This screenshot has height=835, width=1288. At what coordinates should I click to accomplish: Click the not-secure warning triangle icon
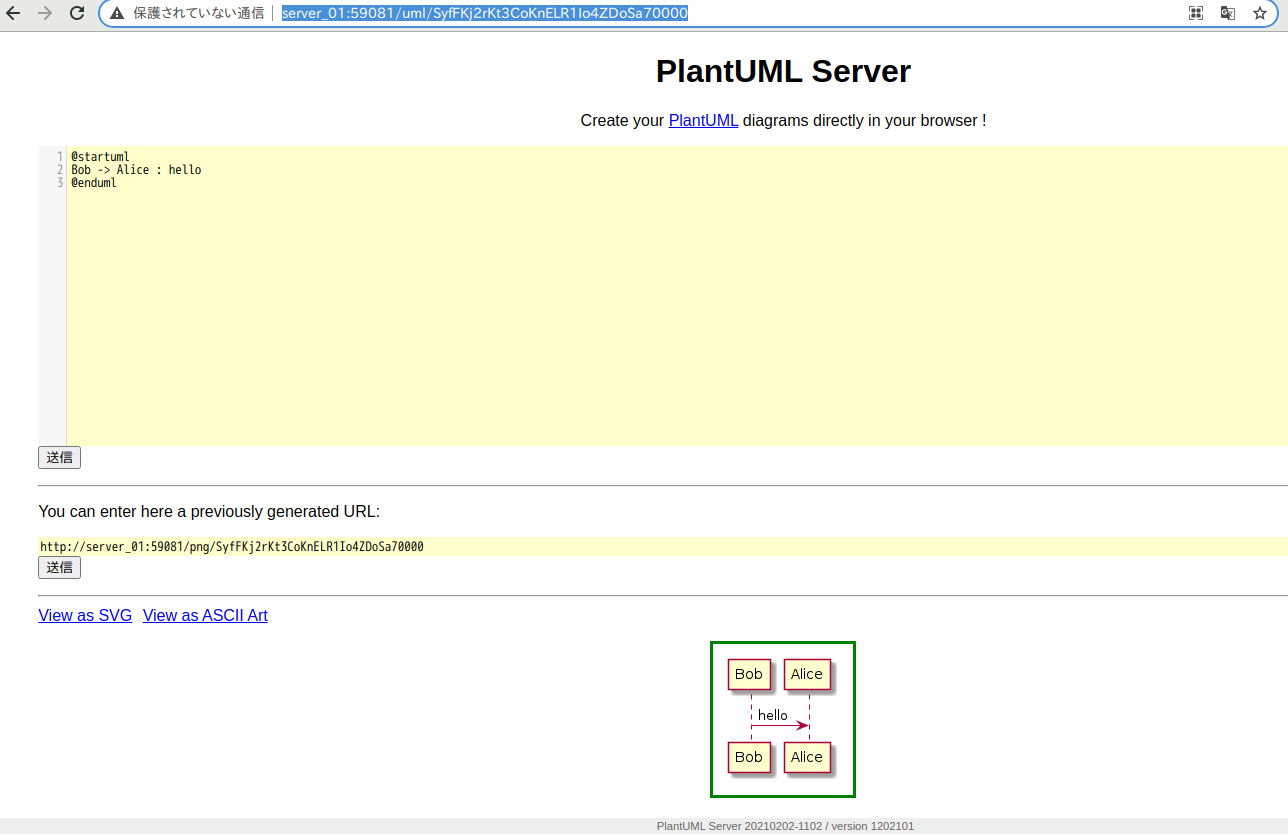(118, 13)
